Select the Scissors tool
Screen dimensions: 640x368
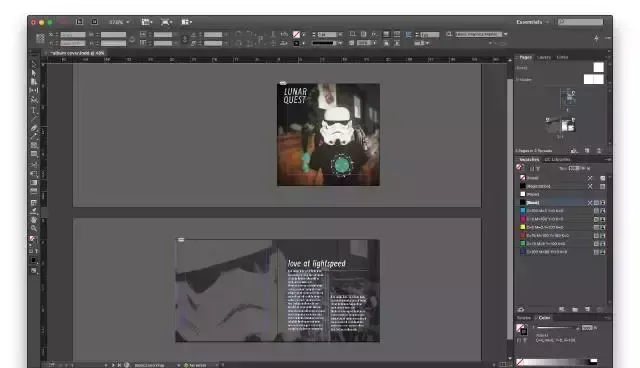34,164
